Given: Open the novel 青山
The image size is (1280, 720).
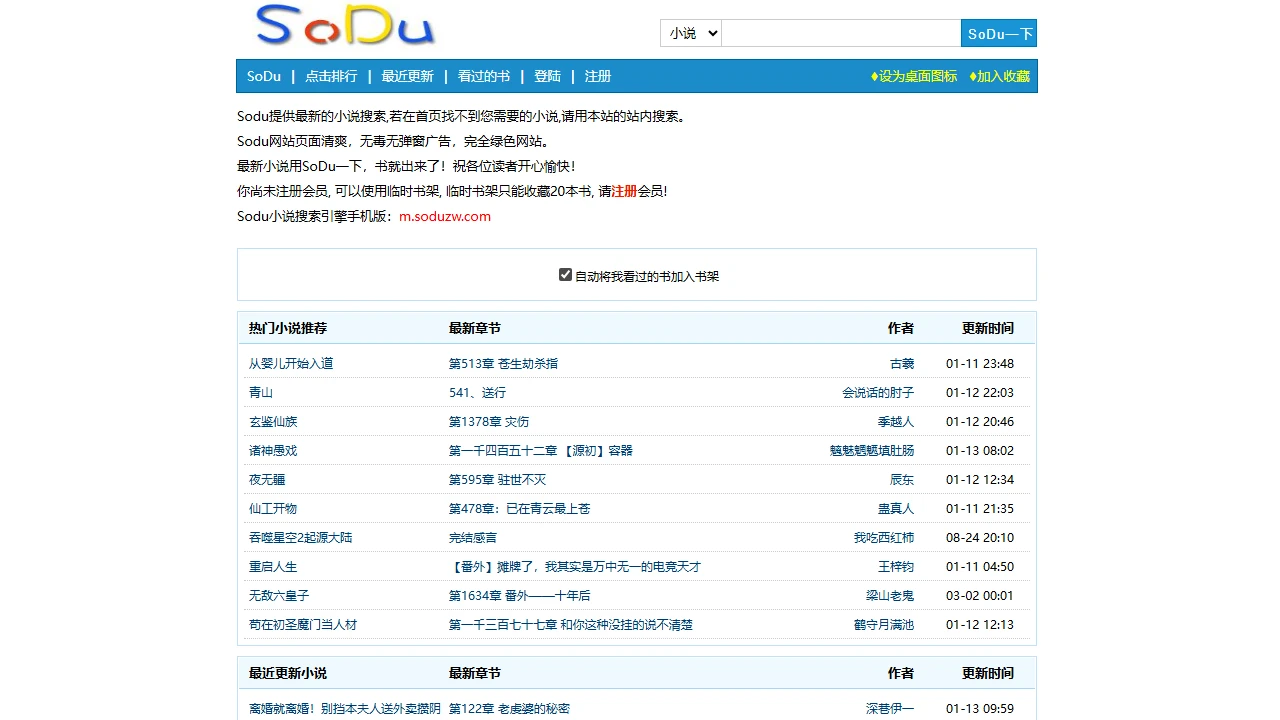Looking at the screenshot, I should (261, 392).
